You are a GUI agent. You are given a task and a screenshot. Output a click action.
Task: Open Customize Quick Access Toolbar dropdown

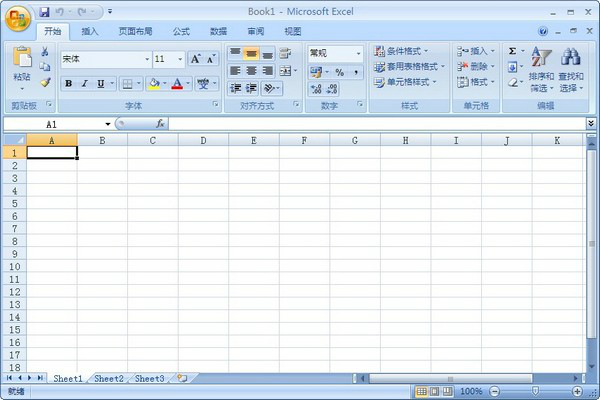point(110,11)
